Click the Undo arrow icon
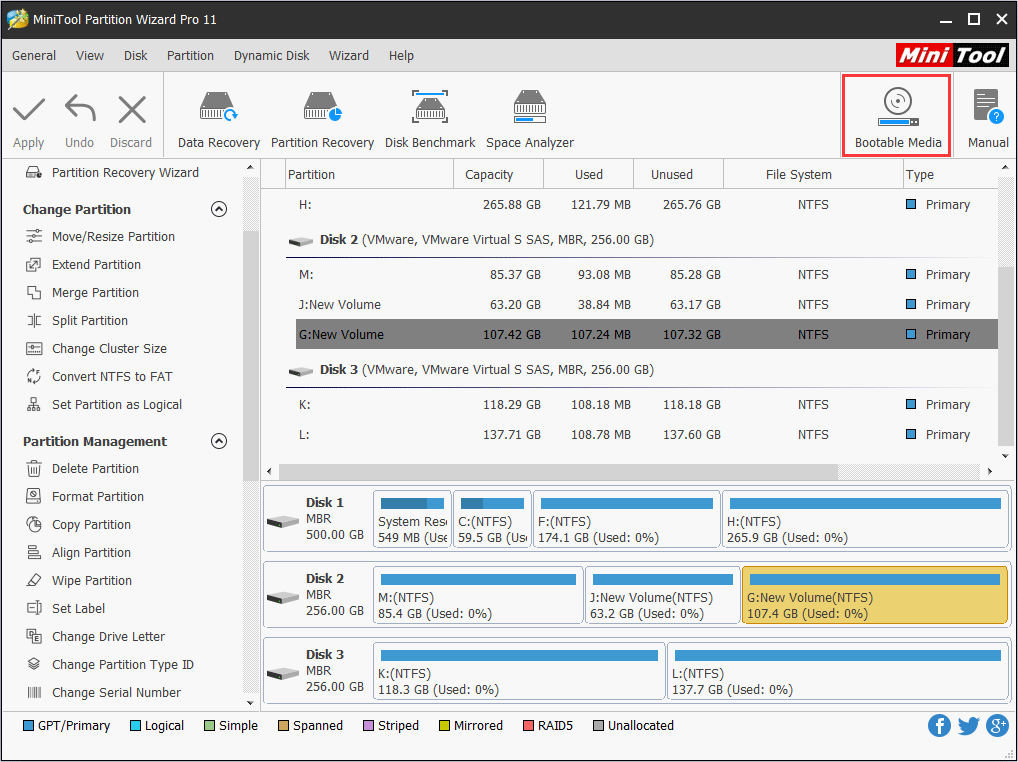This screenshot has width=1018, height=762. [80, 109]
